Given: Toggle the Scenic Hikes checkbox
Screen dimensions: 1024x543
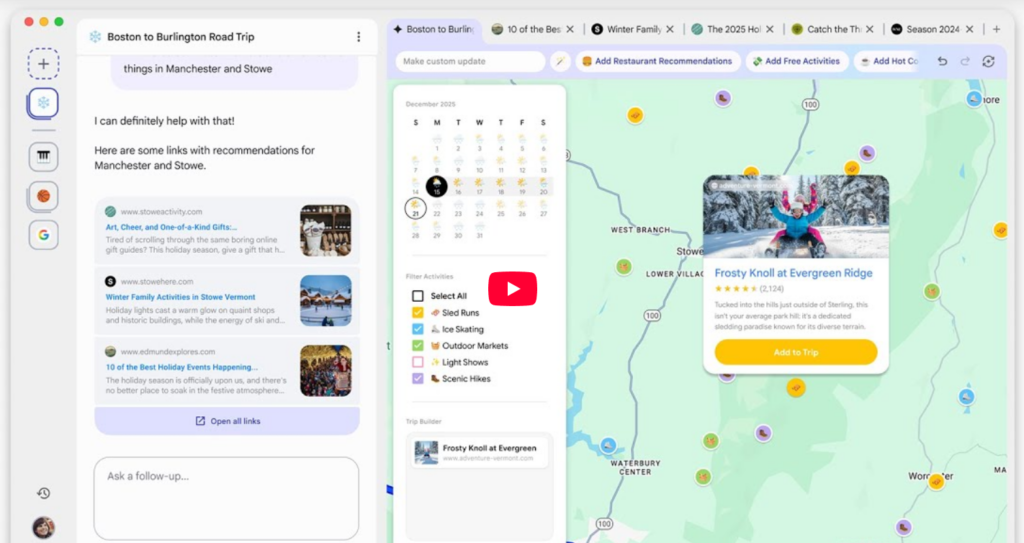Looking at the screenshot, I should tap(418, 379).
